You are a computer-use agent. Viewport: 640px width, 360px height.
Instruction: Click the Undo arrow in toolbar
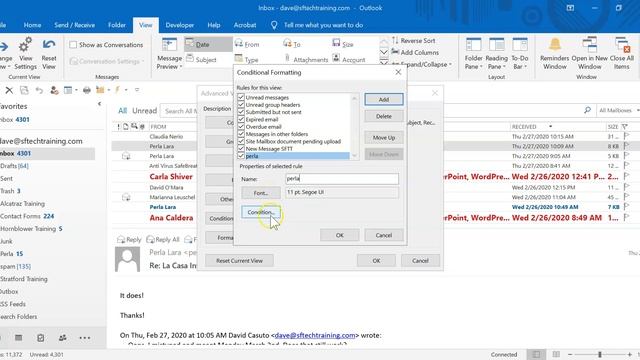(x=39, y=90)
